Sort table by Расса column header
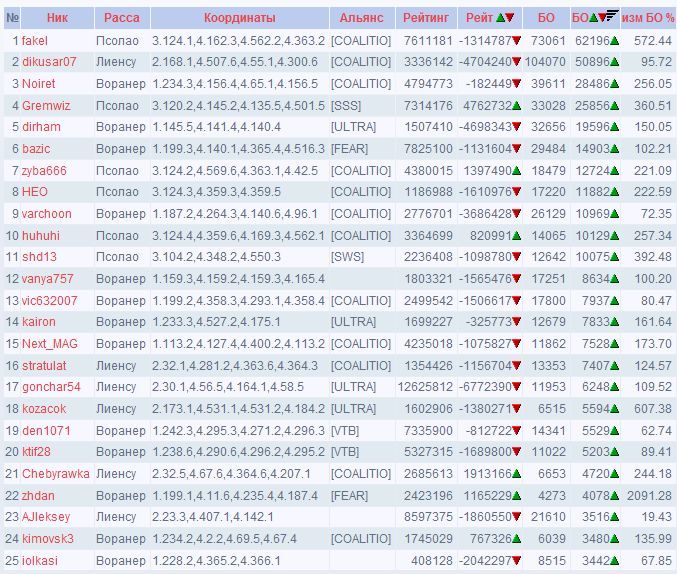The width and height of the screenshot is (677, 574). [121, 18]
